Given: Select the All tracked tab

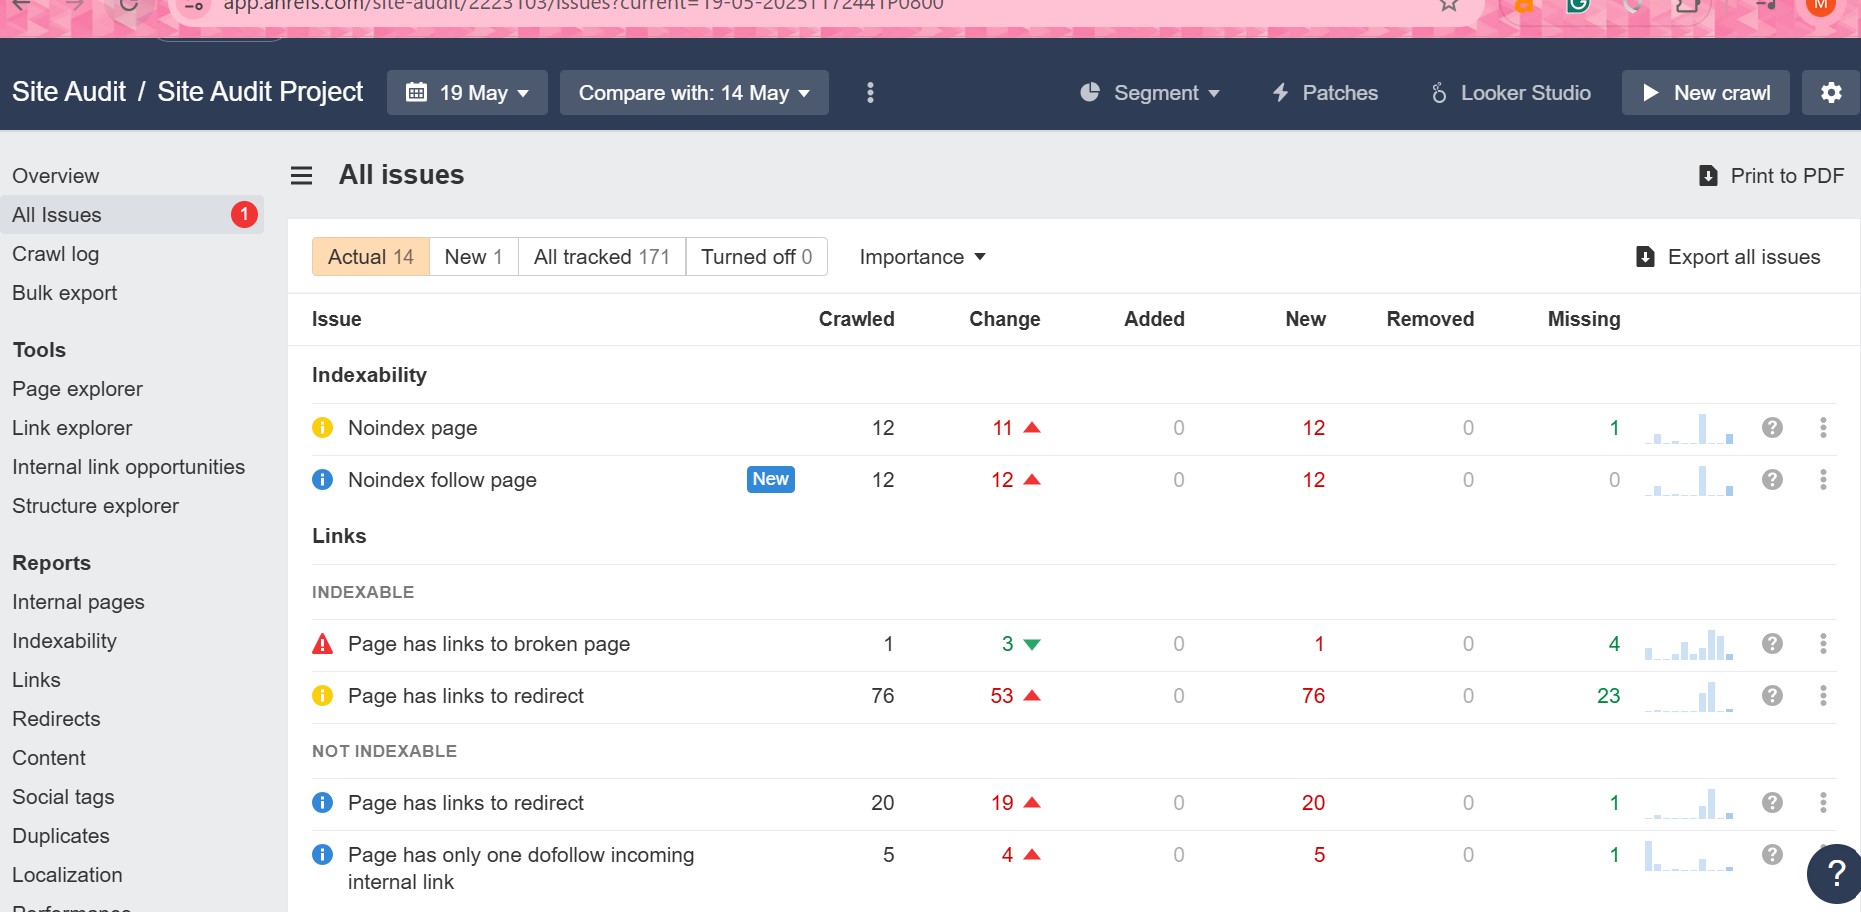Looking at the screenshot, I should (601, 257).
